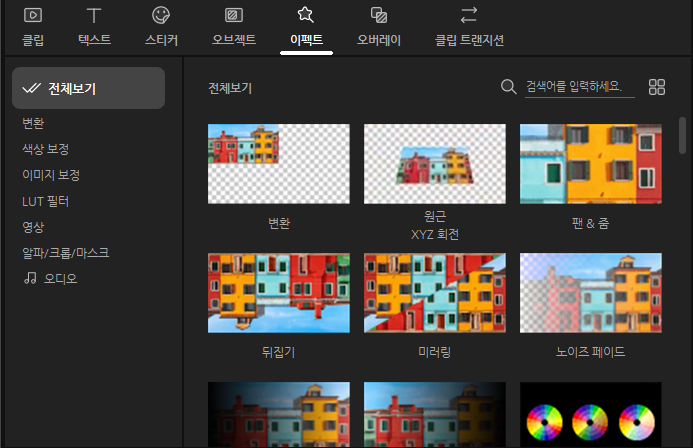Click the search text input field
Viewport: 693px width, 448px height.
click(580, 87)
